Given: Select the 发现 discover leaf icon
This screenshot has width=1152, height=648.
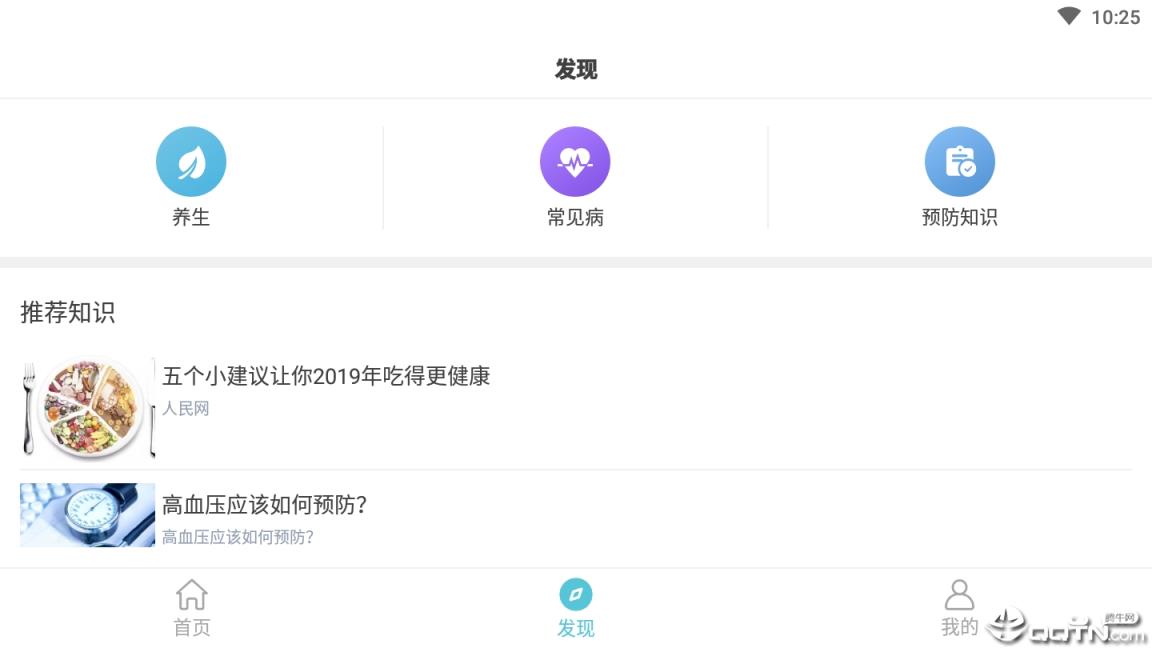Looking at the screenshot, I should pos(575,592).
